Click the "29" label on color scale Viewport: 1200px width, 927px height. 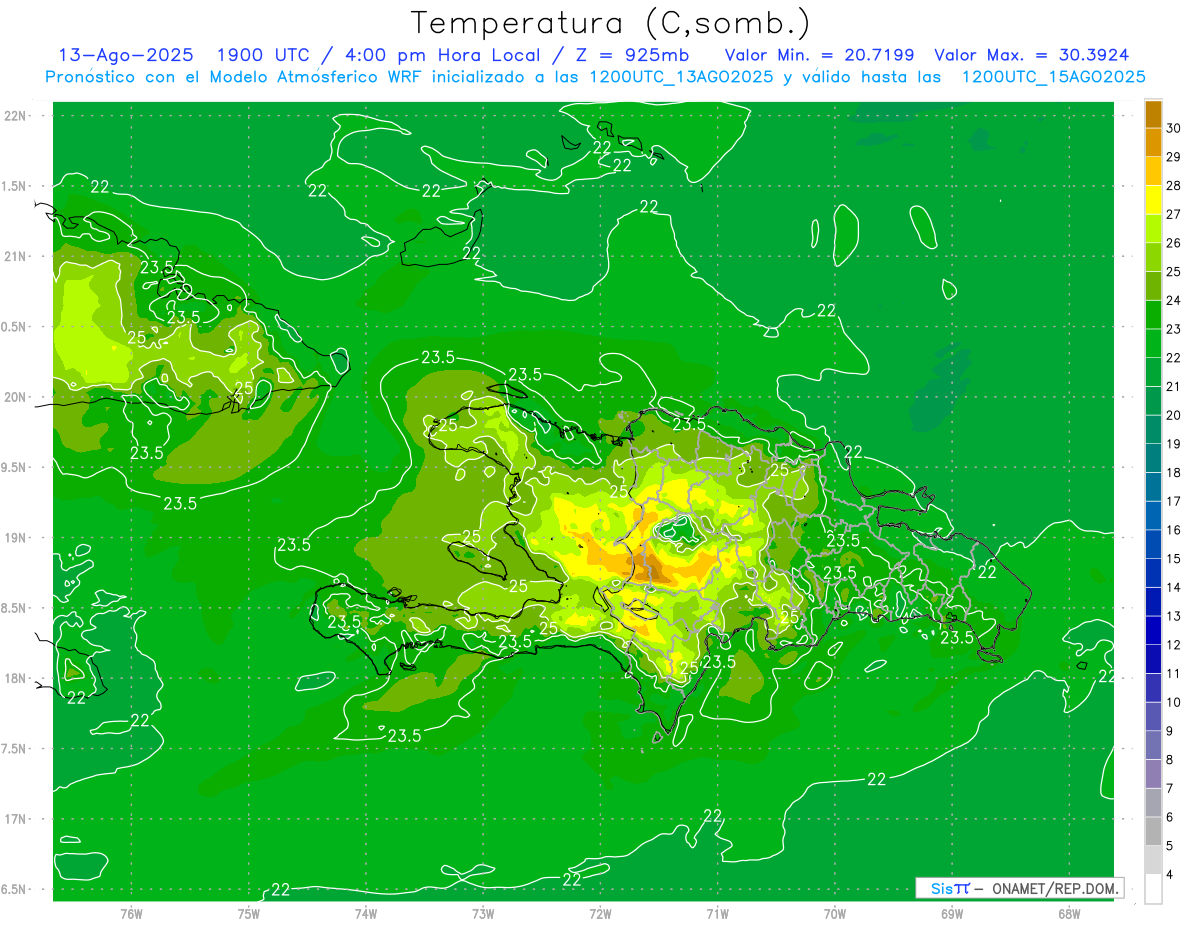coord(1174,157)
